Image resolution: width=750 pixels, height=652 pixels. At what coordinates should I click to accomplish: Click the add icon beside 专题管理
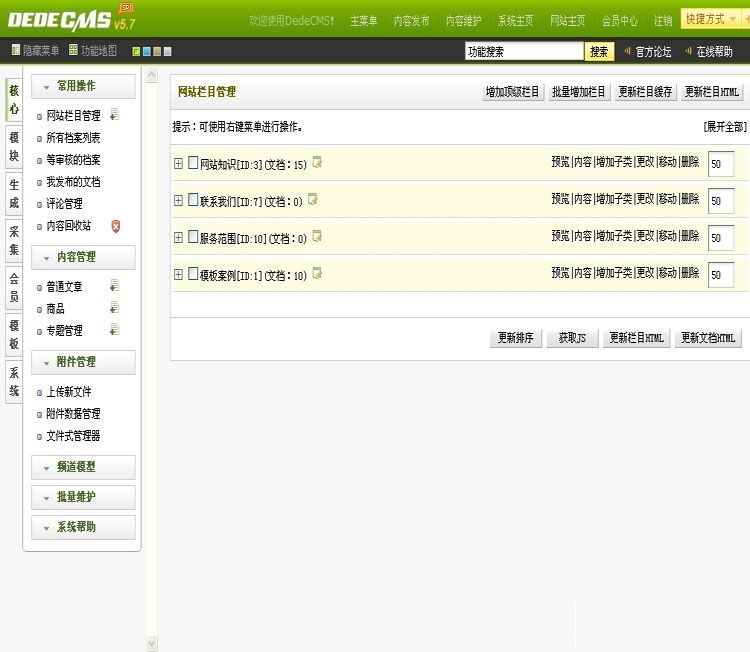(x=114, y=329)
